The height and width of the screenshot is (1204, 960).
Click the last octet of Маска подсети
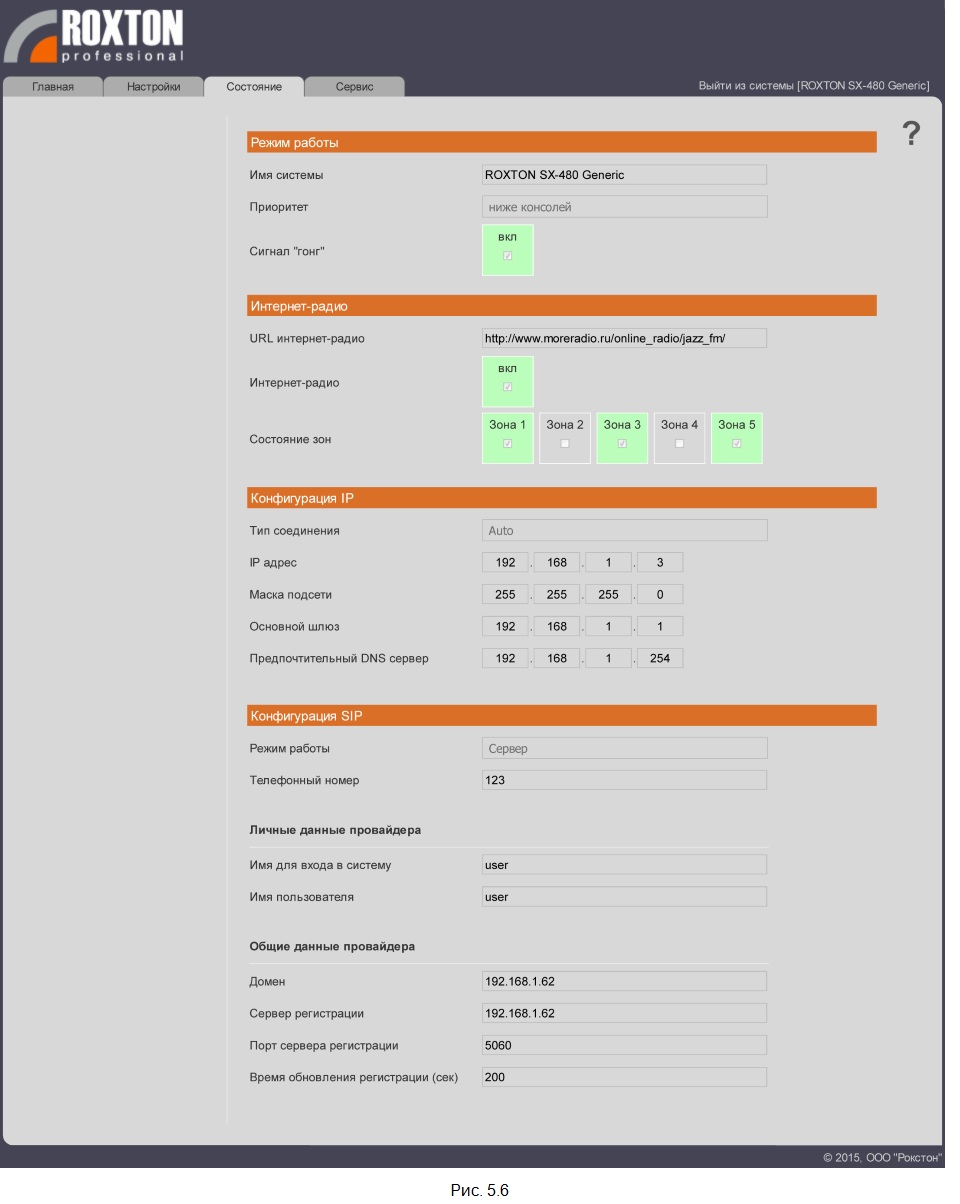click(660, 594)
